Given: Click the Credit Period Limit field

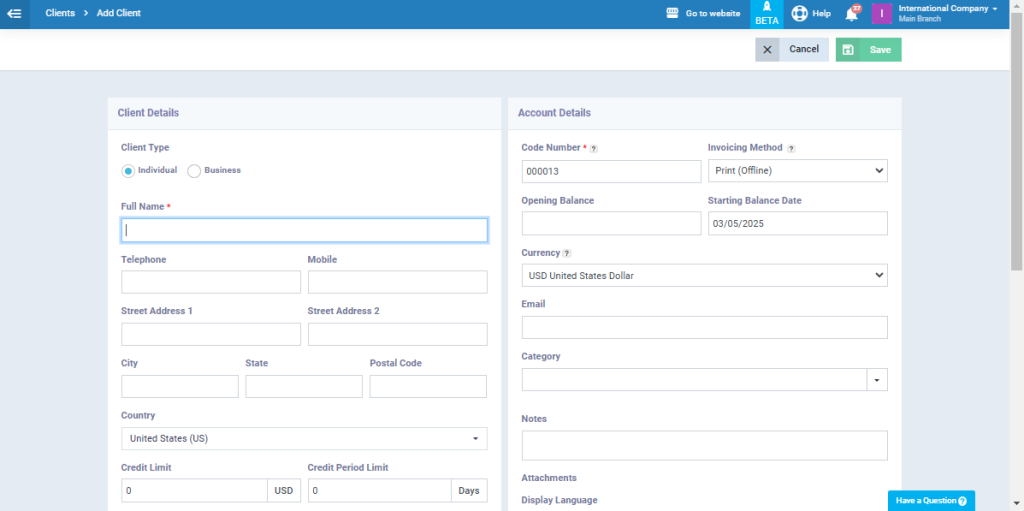Looking at the screenshot, I should [380, 491].
